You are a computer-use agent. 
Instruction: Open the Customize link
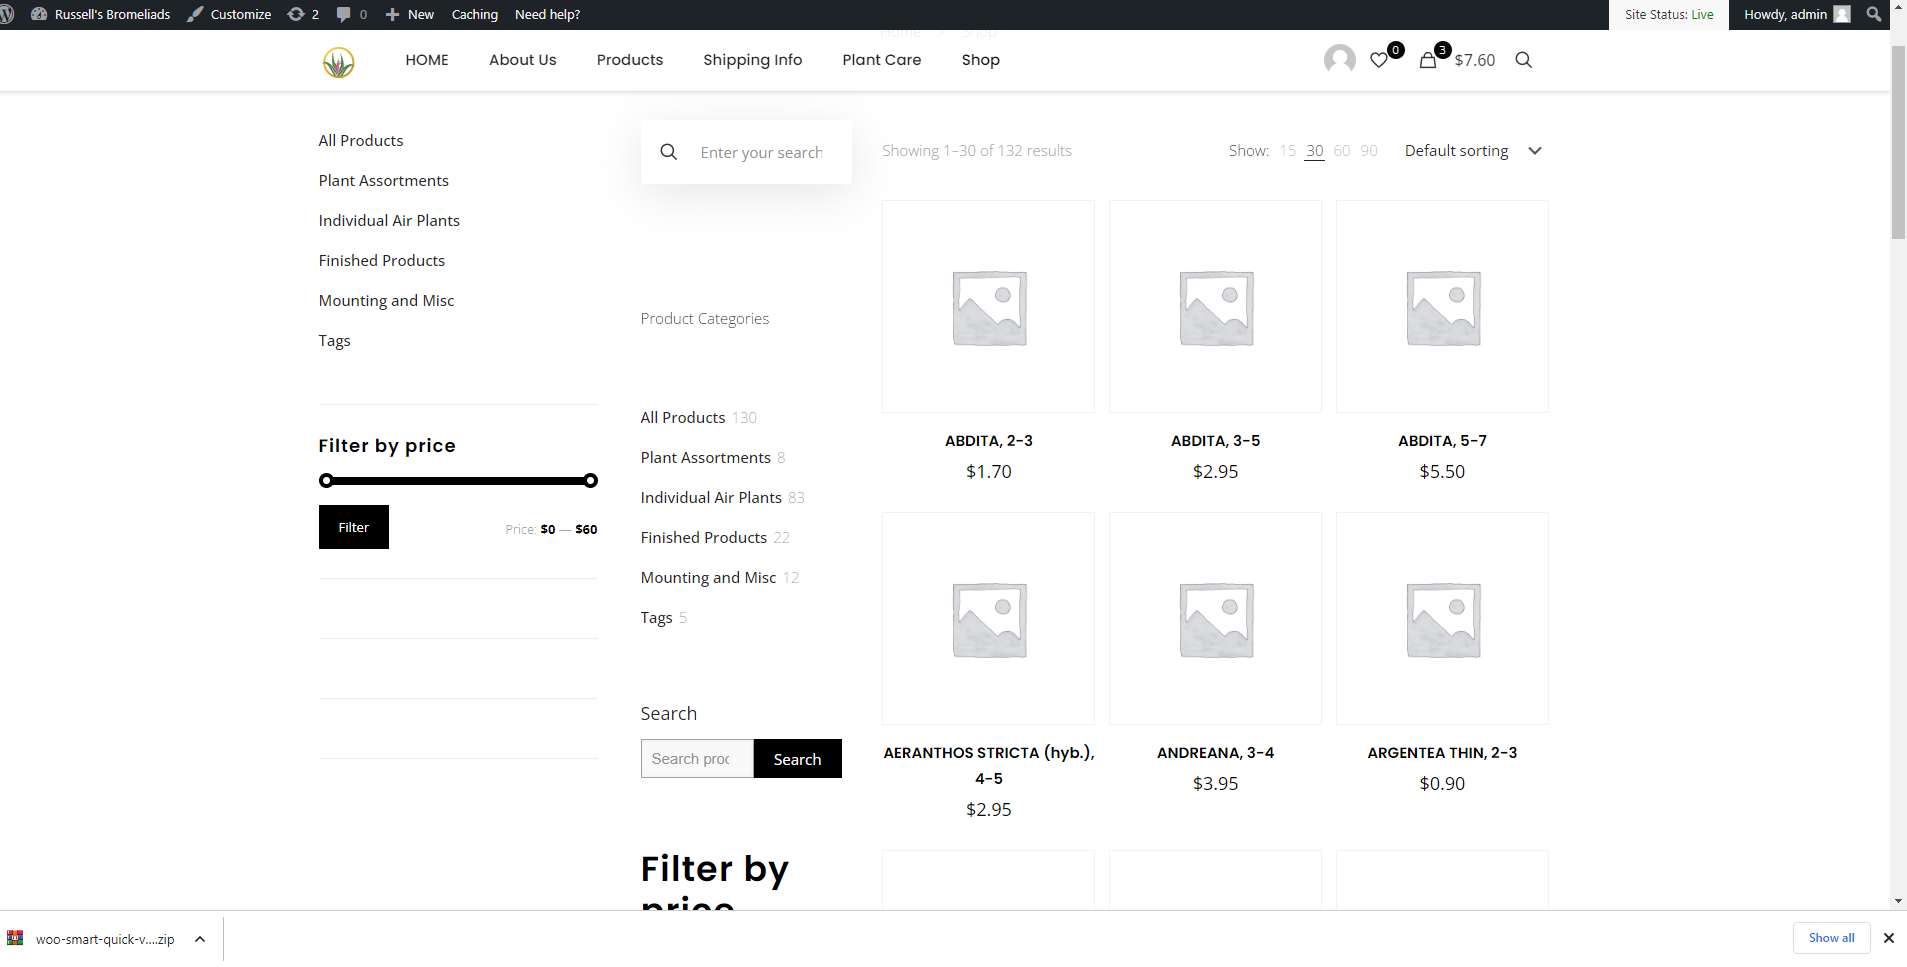pos(229,14)
